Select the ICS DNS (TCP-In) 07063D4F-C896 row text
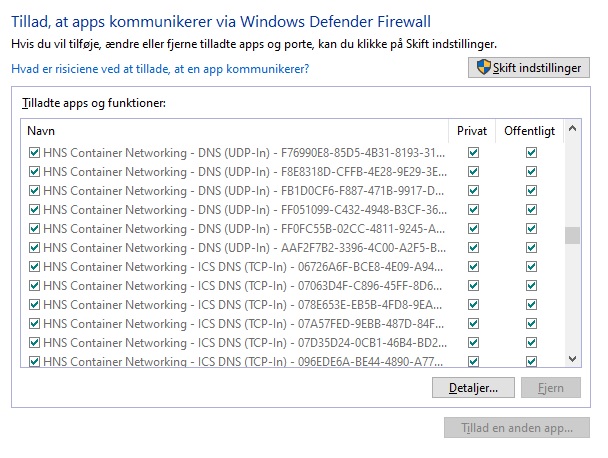608x458 pixels. tap(242, 286)
